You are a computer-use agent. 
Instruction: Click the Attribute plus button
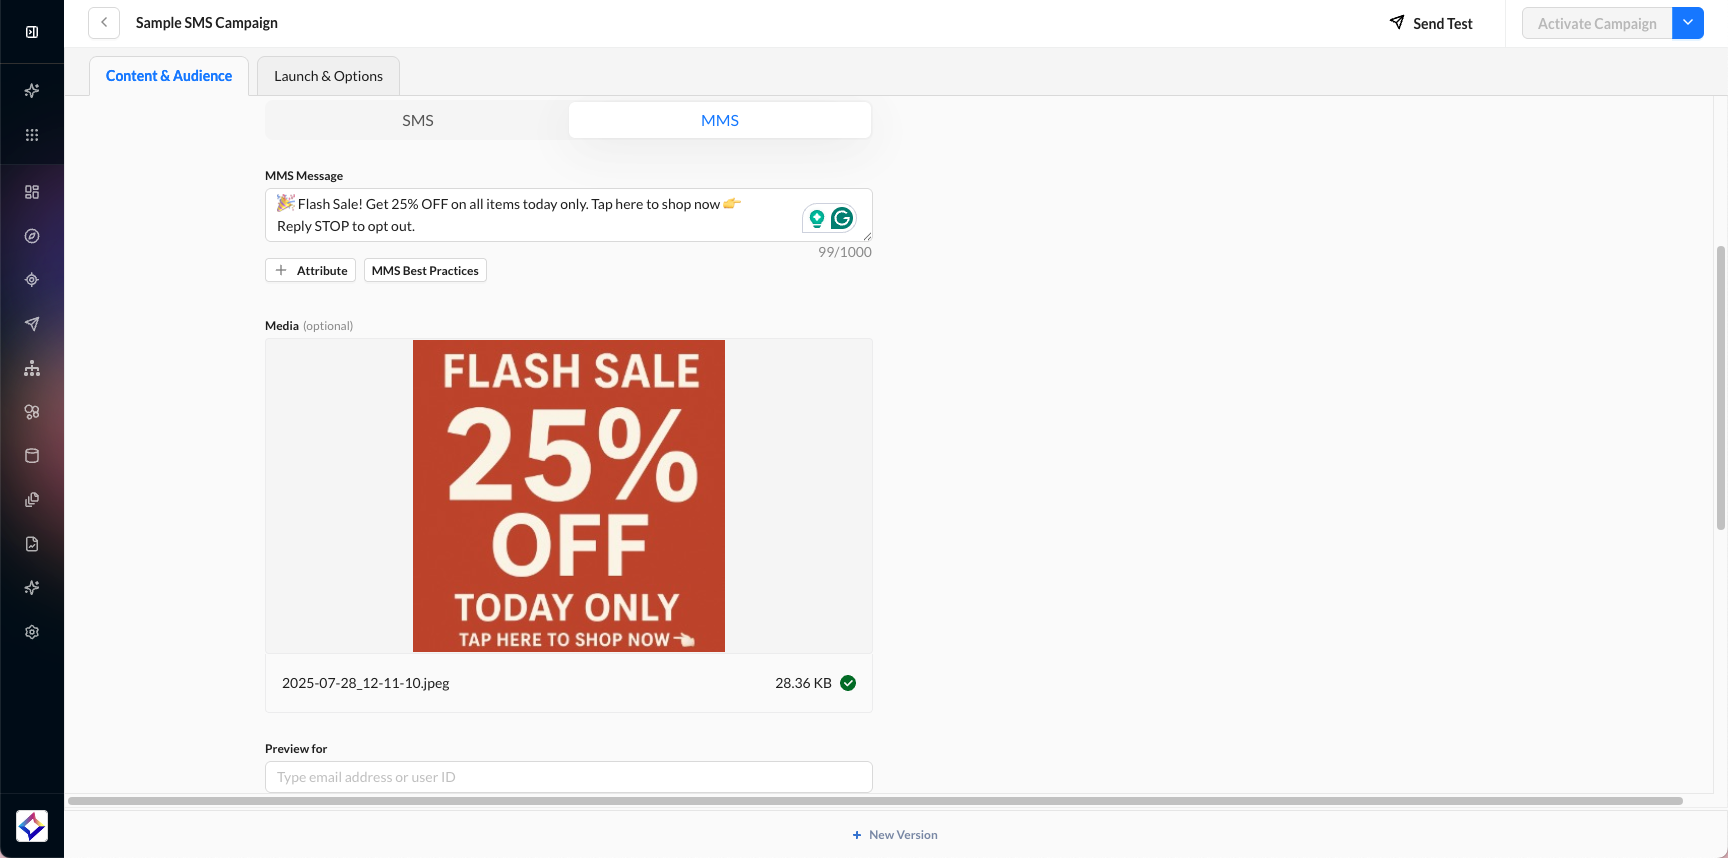coord(310,270)
